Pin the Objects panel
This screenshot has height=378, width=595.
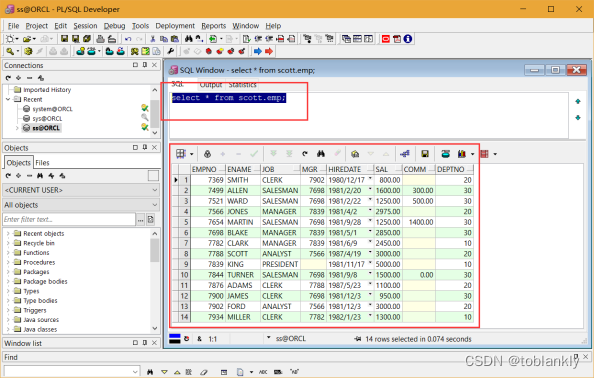(145, 147)
